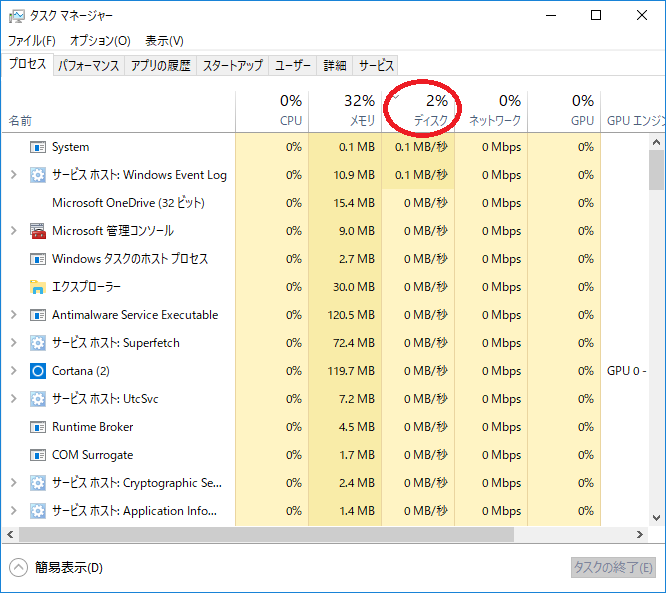Open the オプション(O) menu
This screenshot has height=593, width=666.
(x=100, y=41)
